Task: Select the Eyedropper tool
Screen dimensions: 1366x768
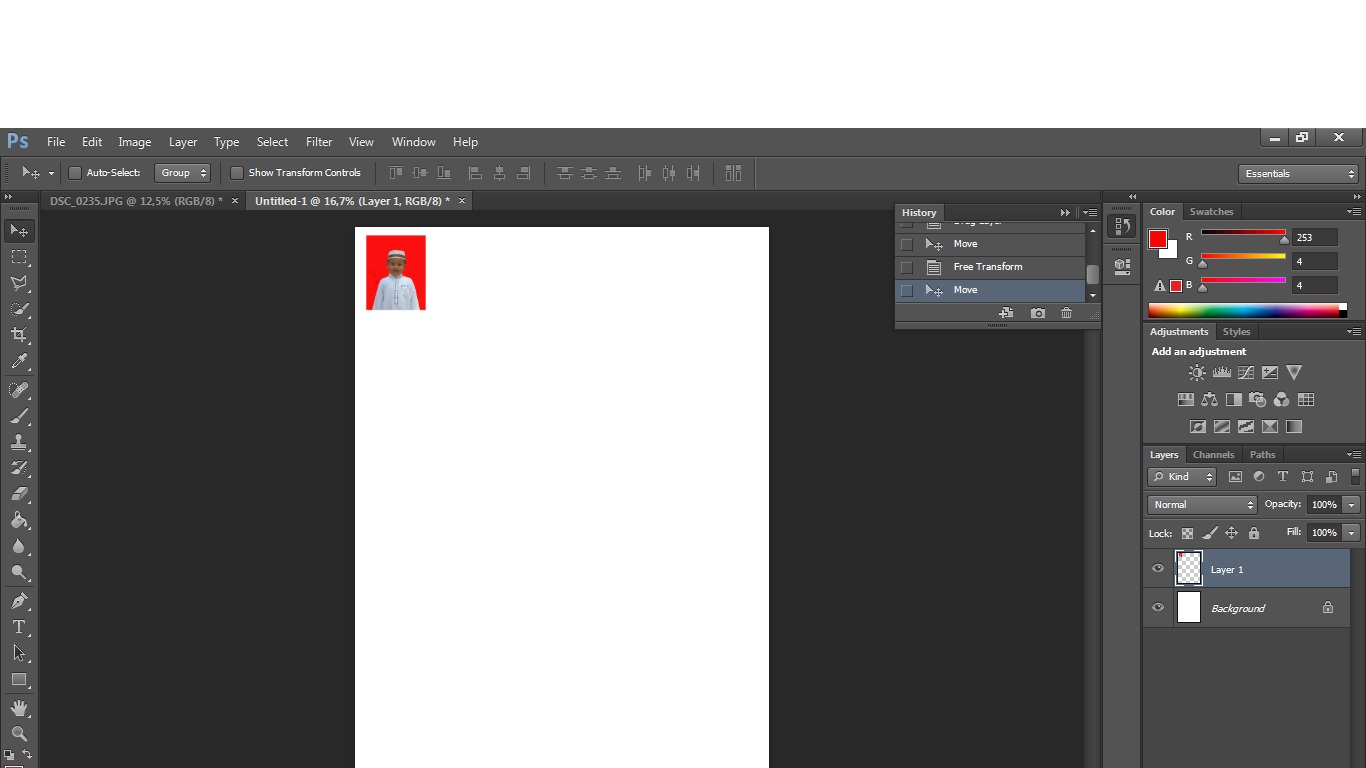Action: coord(19,361)
